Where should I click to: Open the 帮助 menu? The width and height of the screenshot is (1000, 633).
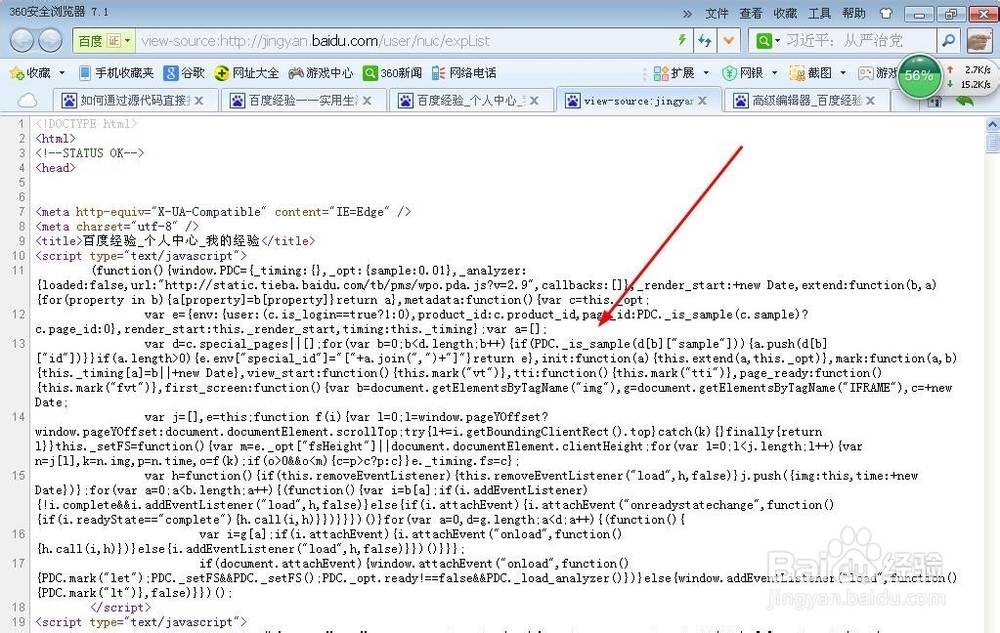click(854, 13)
